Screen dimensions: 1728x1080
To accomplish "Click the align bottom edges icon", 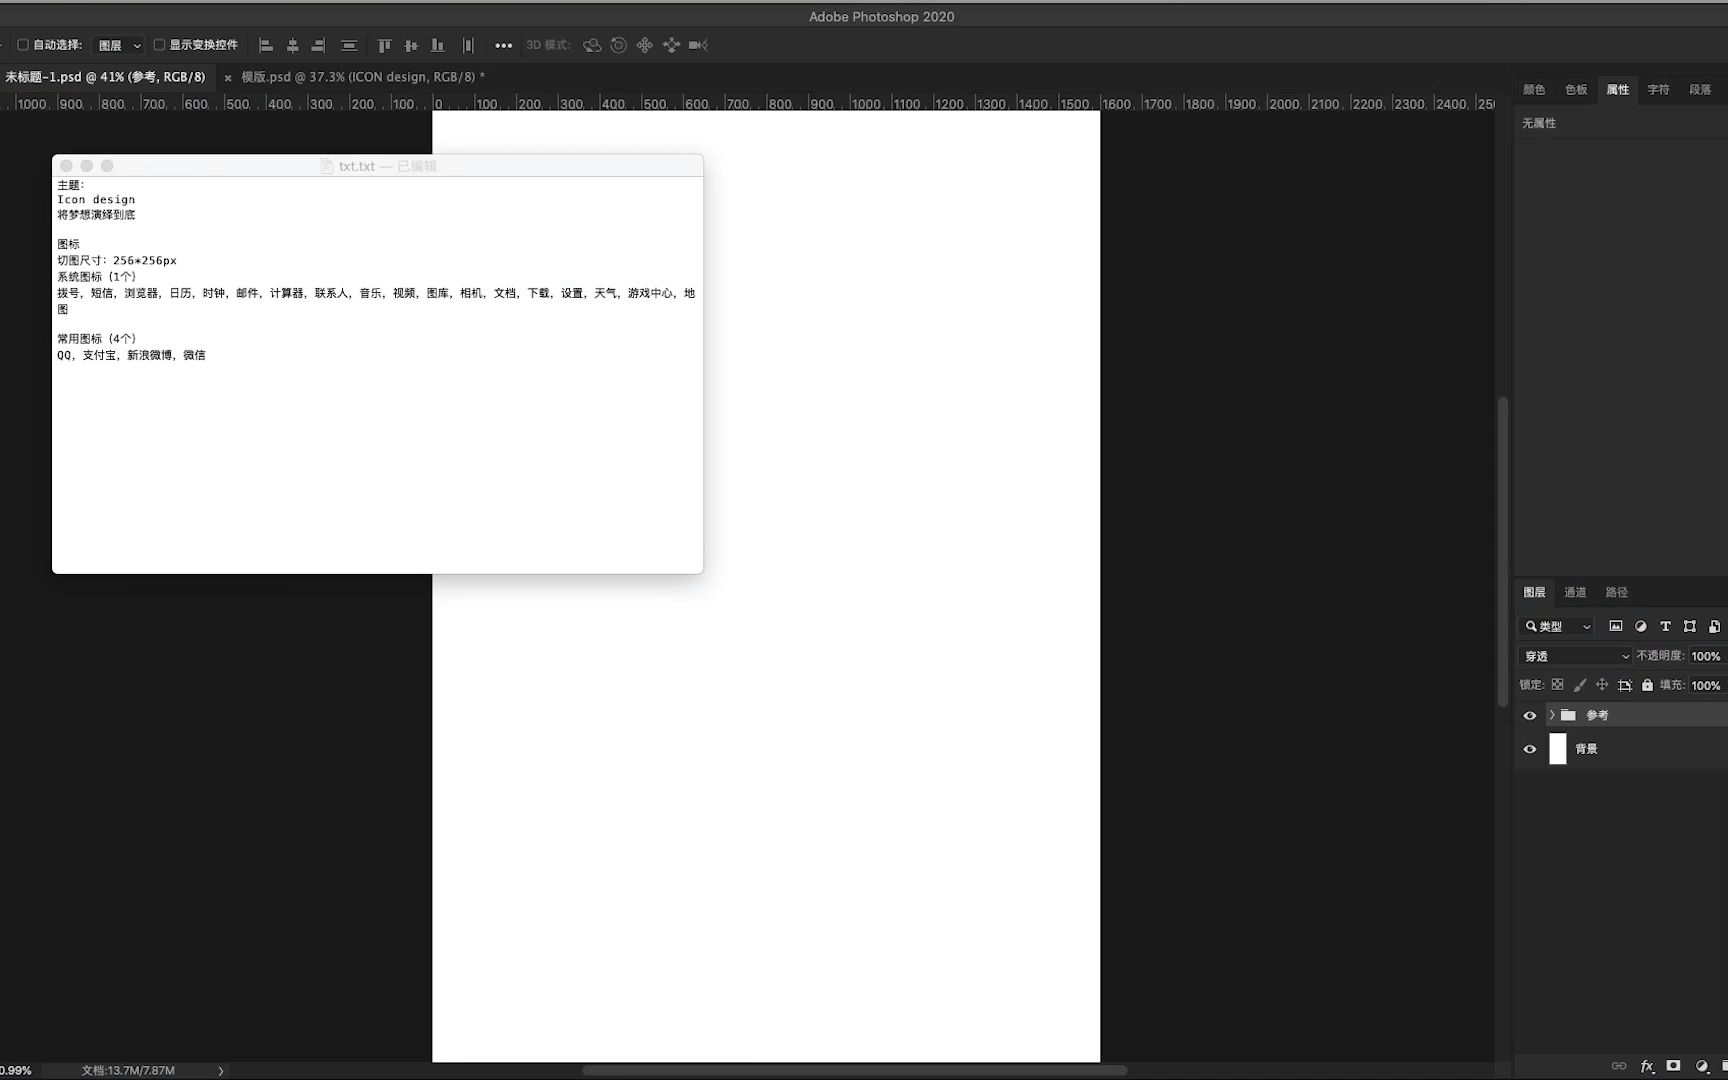I will (x=437, y=45).
